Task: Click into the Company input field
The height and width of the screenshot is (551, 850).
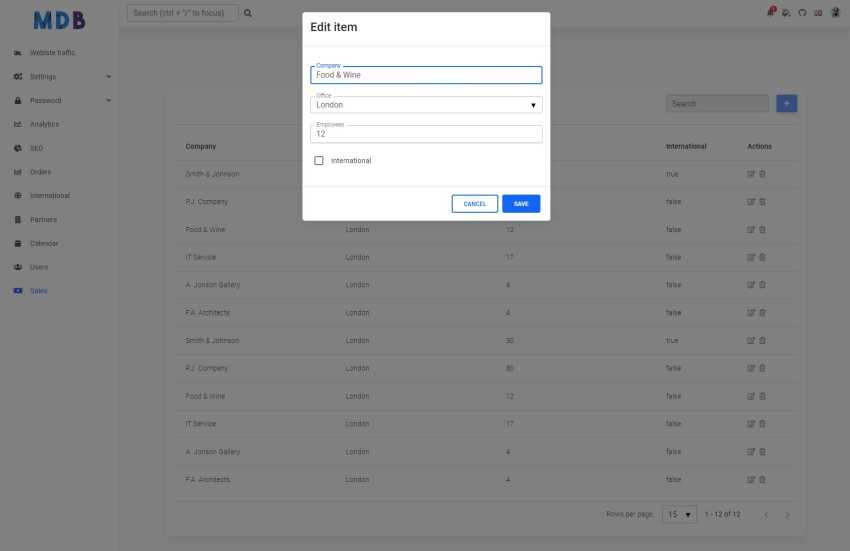Action: tap(426, 75)
